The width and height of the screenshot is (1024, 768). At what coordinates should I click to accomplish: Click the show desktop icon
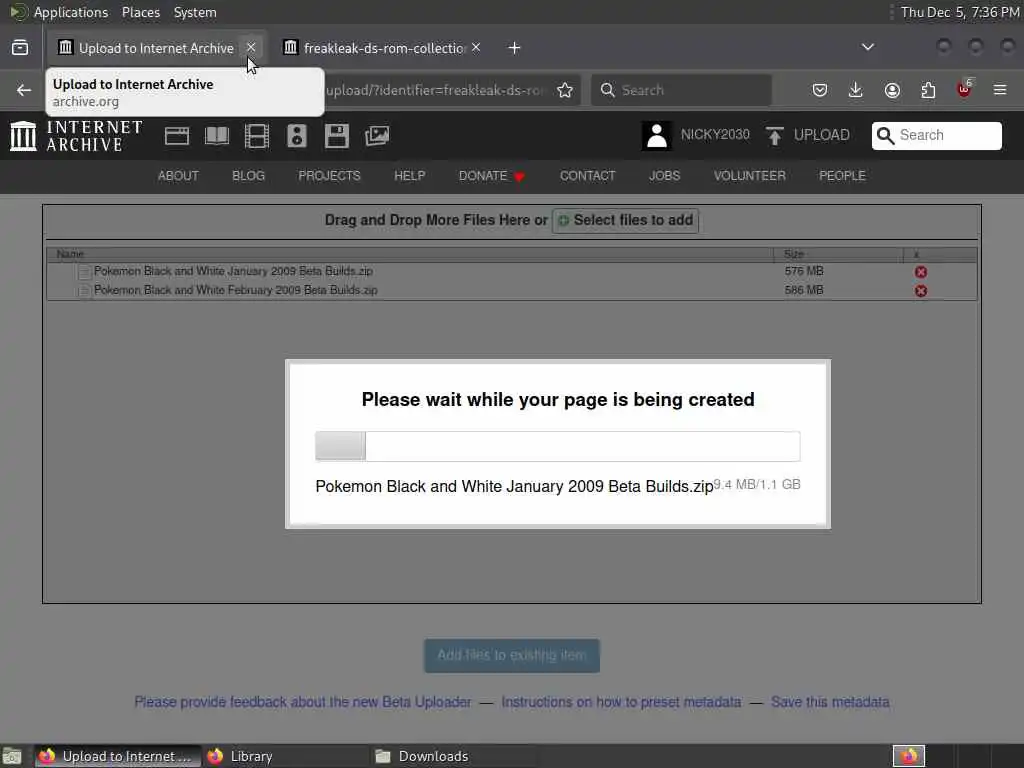(x=12, y=756)
